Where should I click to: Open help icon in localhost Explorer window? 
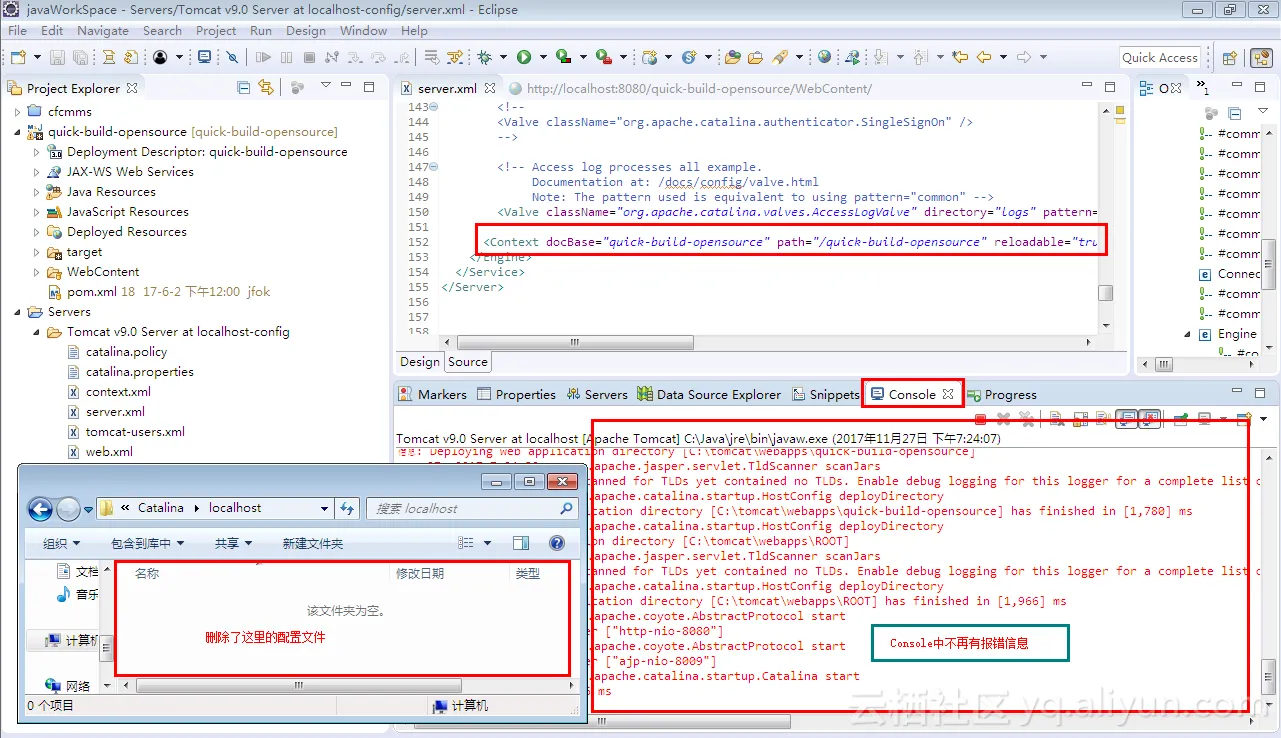(557, 543)
